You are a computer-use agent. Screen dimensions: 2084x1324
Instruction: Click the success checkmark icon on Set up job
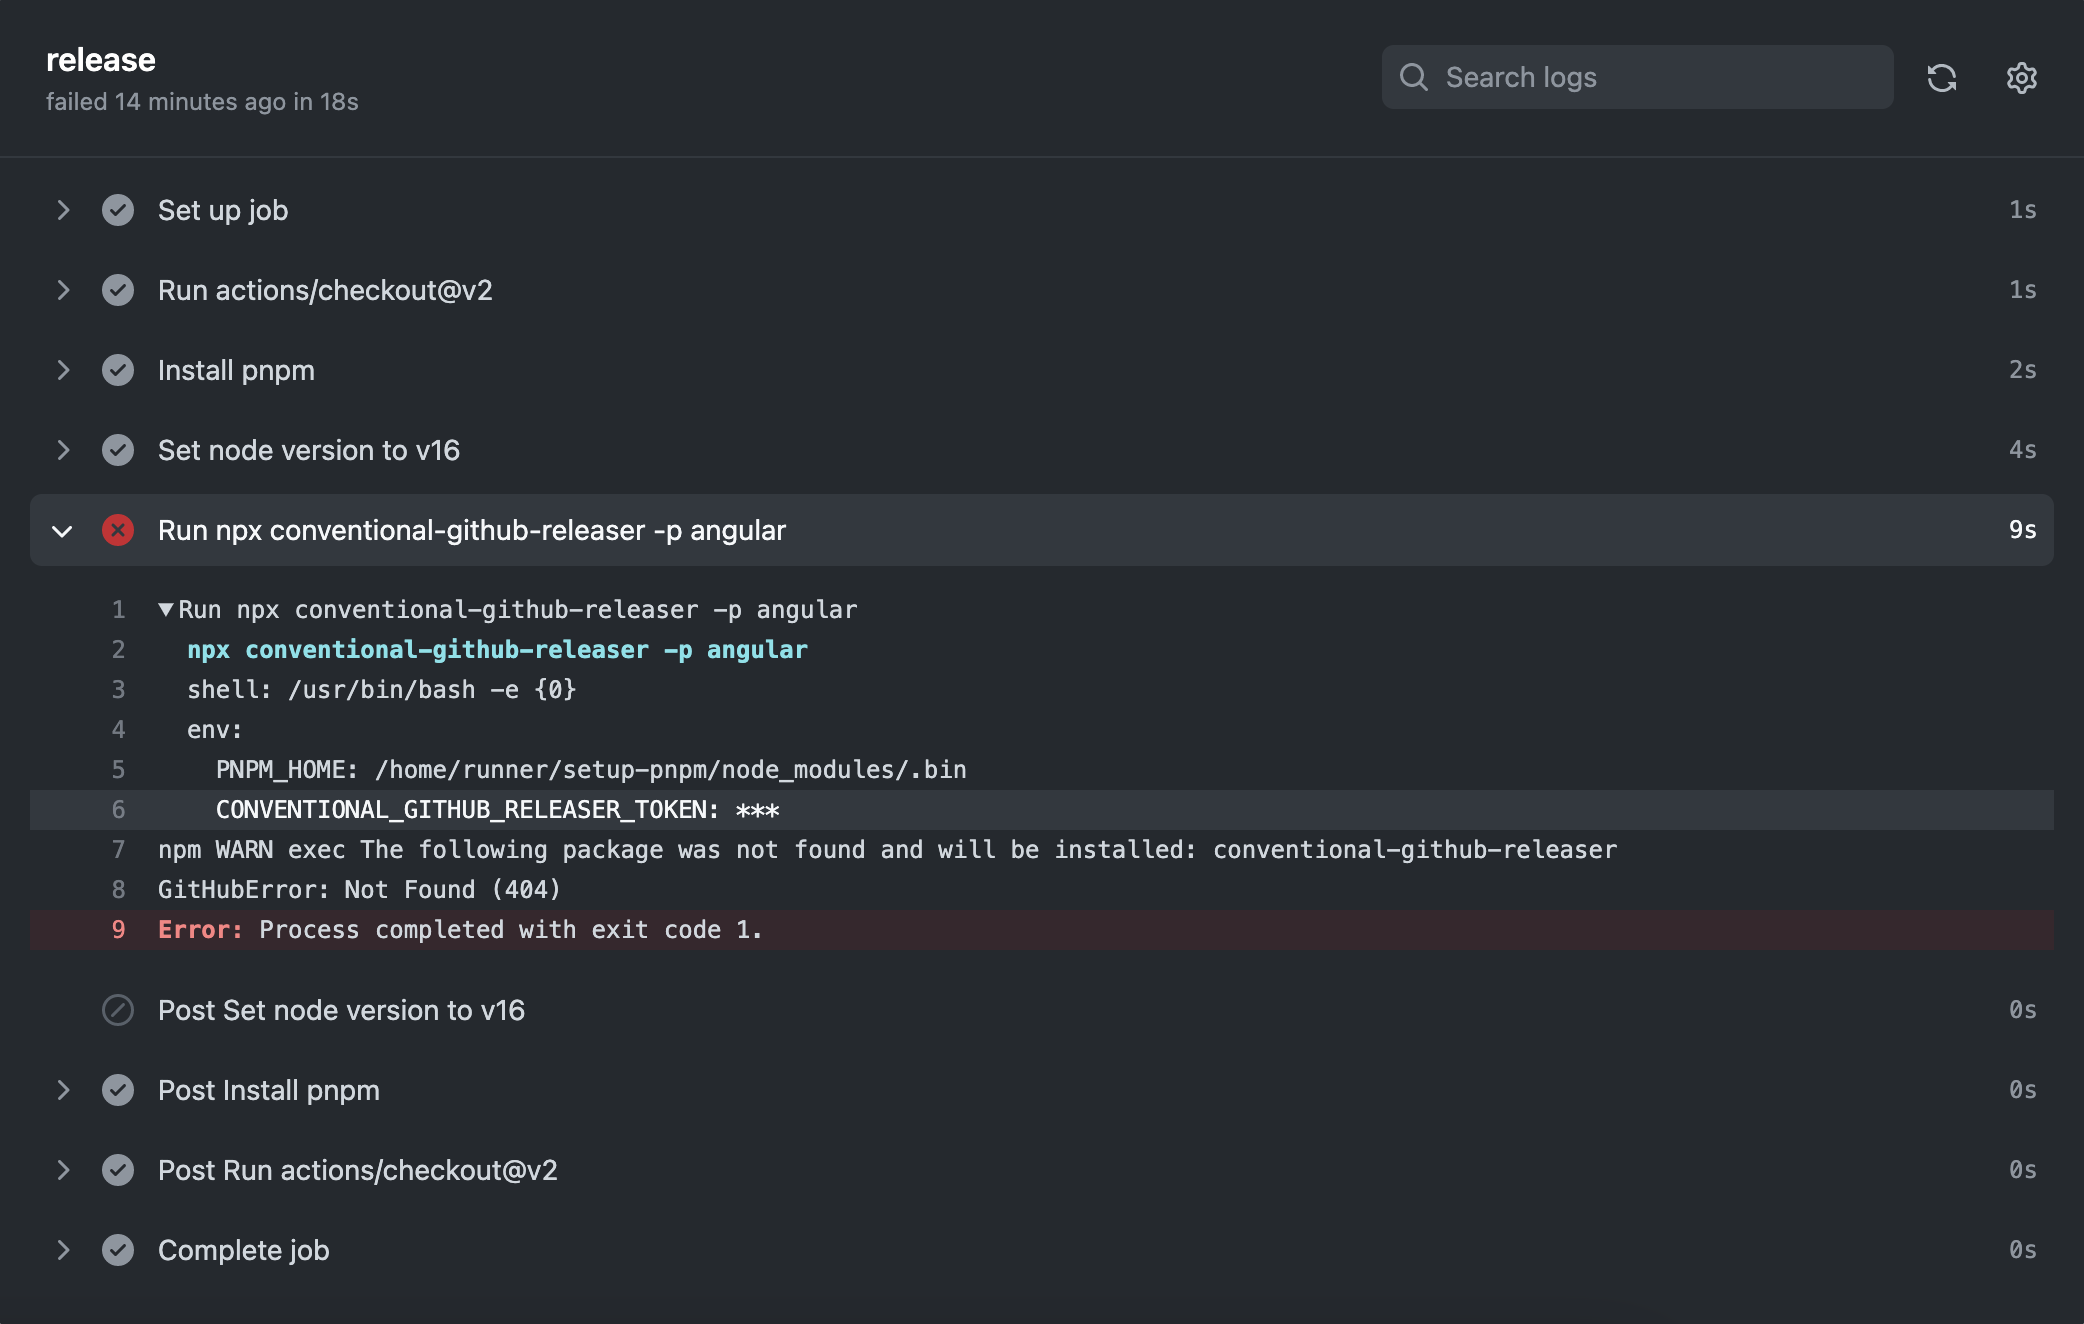(x=118, y=210)
